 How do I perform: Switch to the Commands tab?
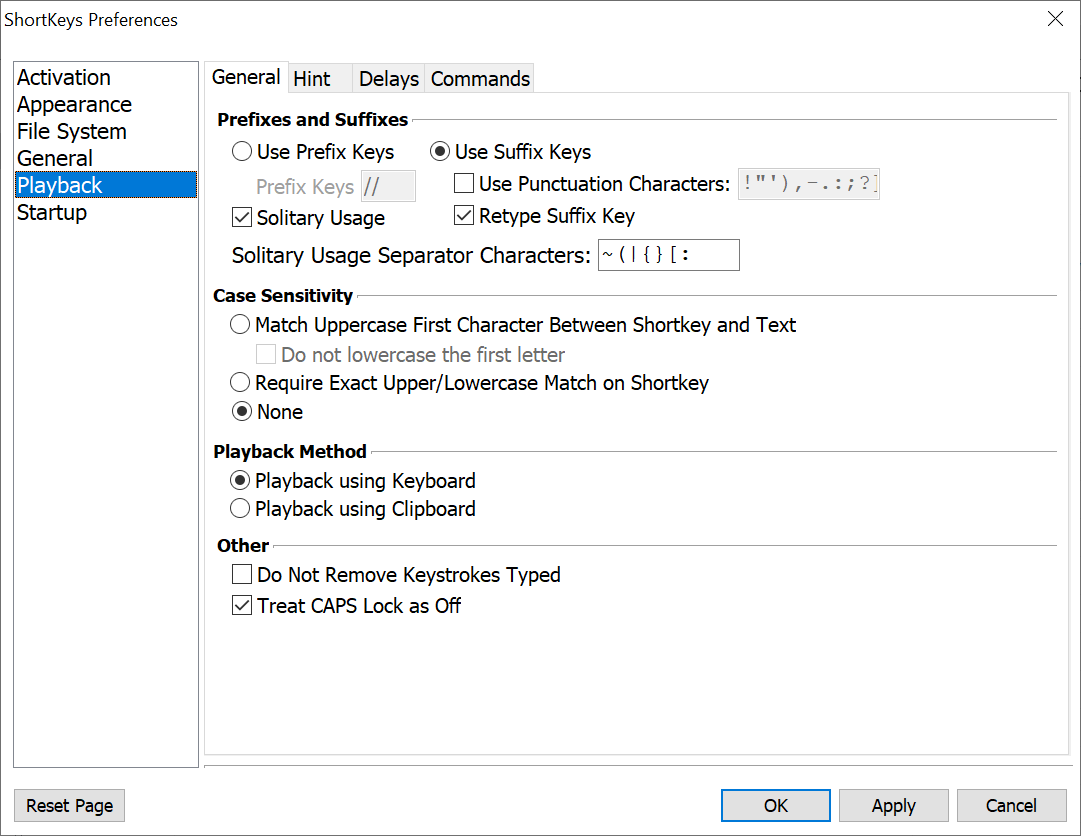click(480, 79)
